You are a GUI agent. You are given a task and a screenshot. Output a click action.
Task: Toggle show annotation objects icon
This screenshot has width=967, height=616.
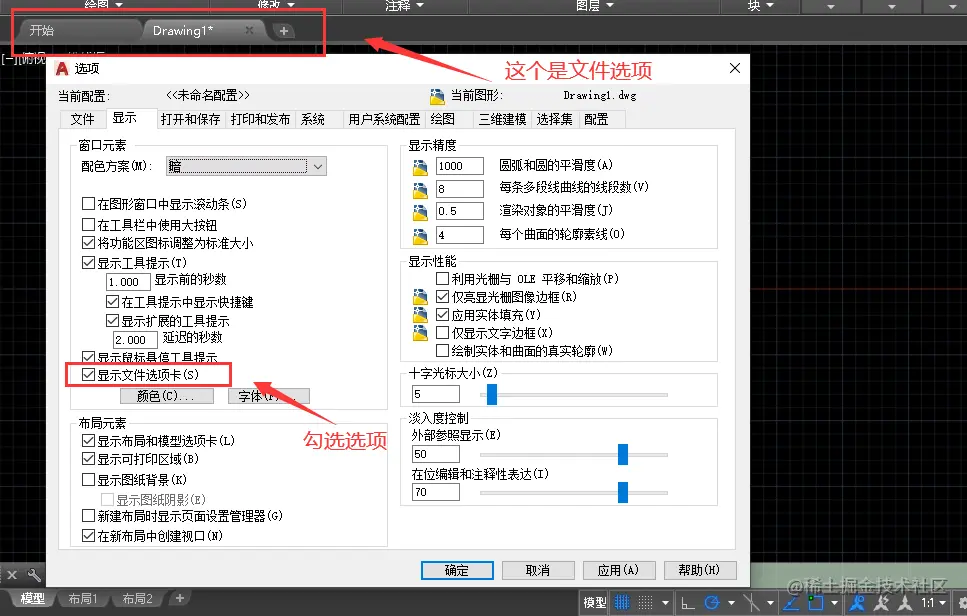(858, 603)
